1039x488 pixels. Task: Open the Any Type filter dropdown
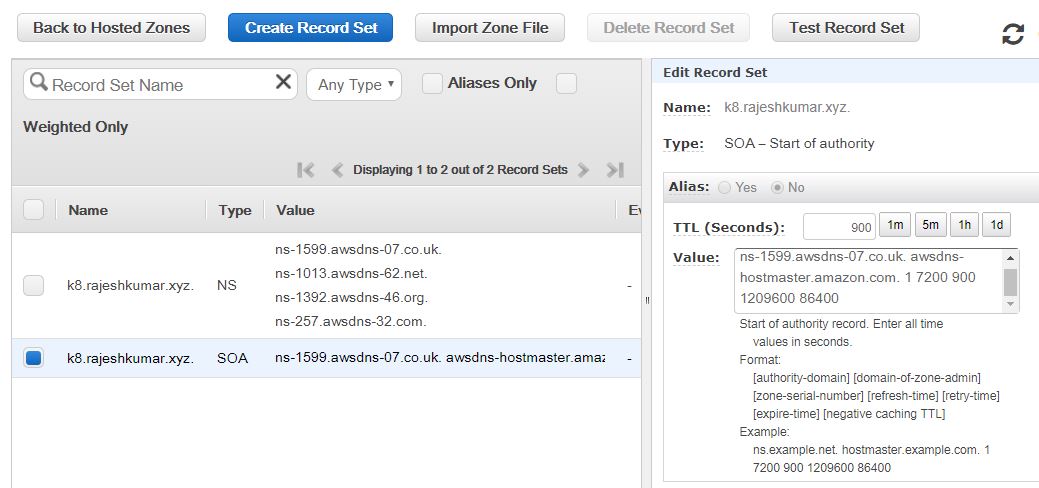(354, 85)
